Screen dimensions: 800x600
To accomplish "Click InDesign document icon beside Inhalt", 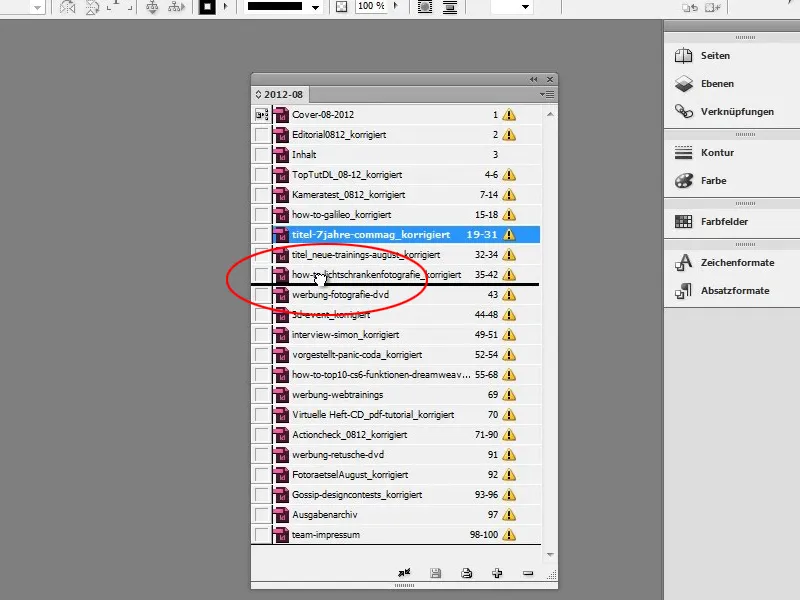I will (x=281, y=155).
